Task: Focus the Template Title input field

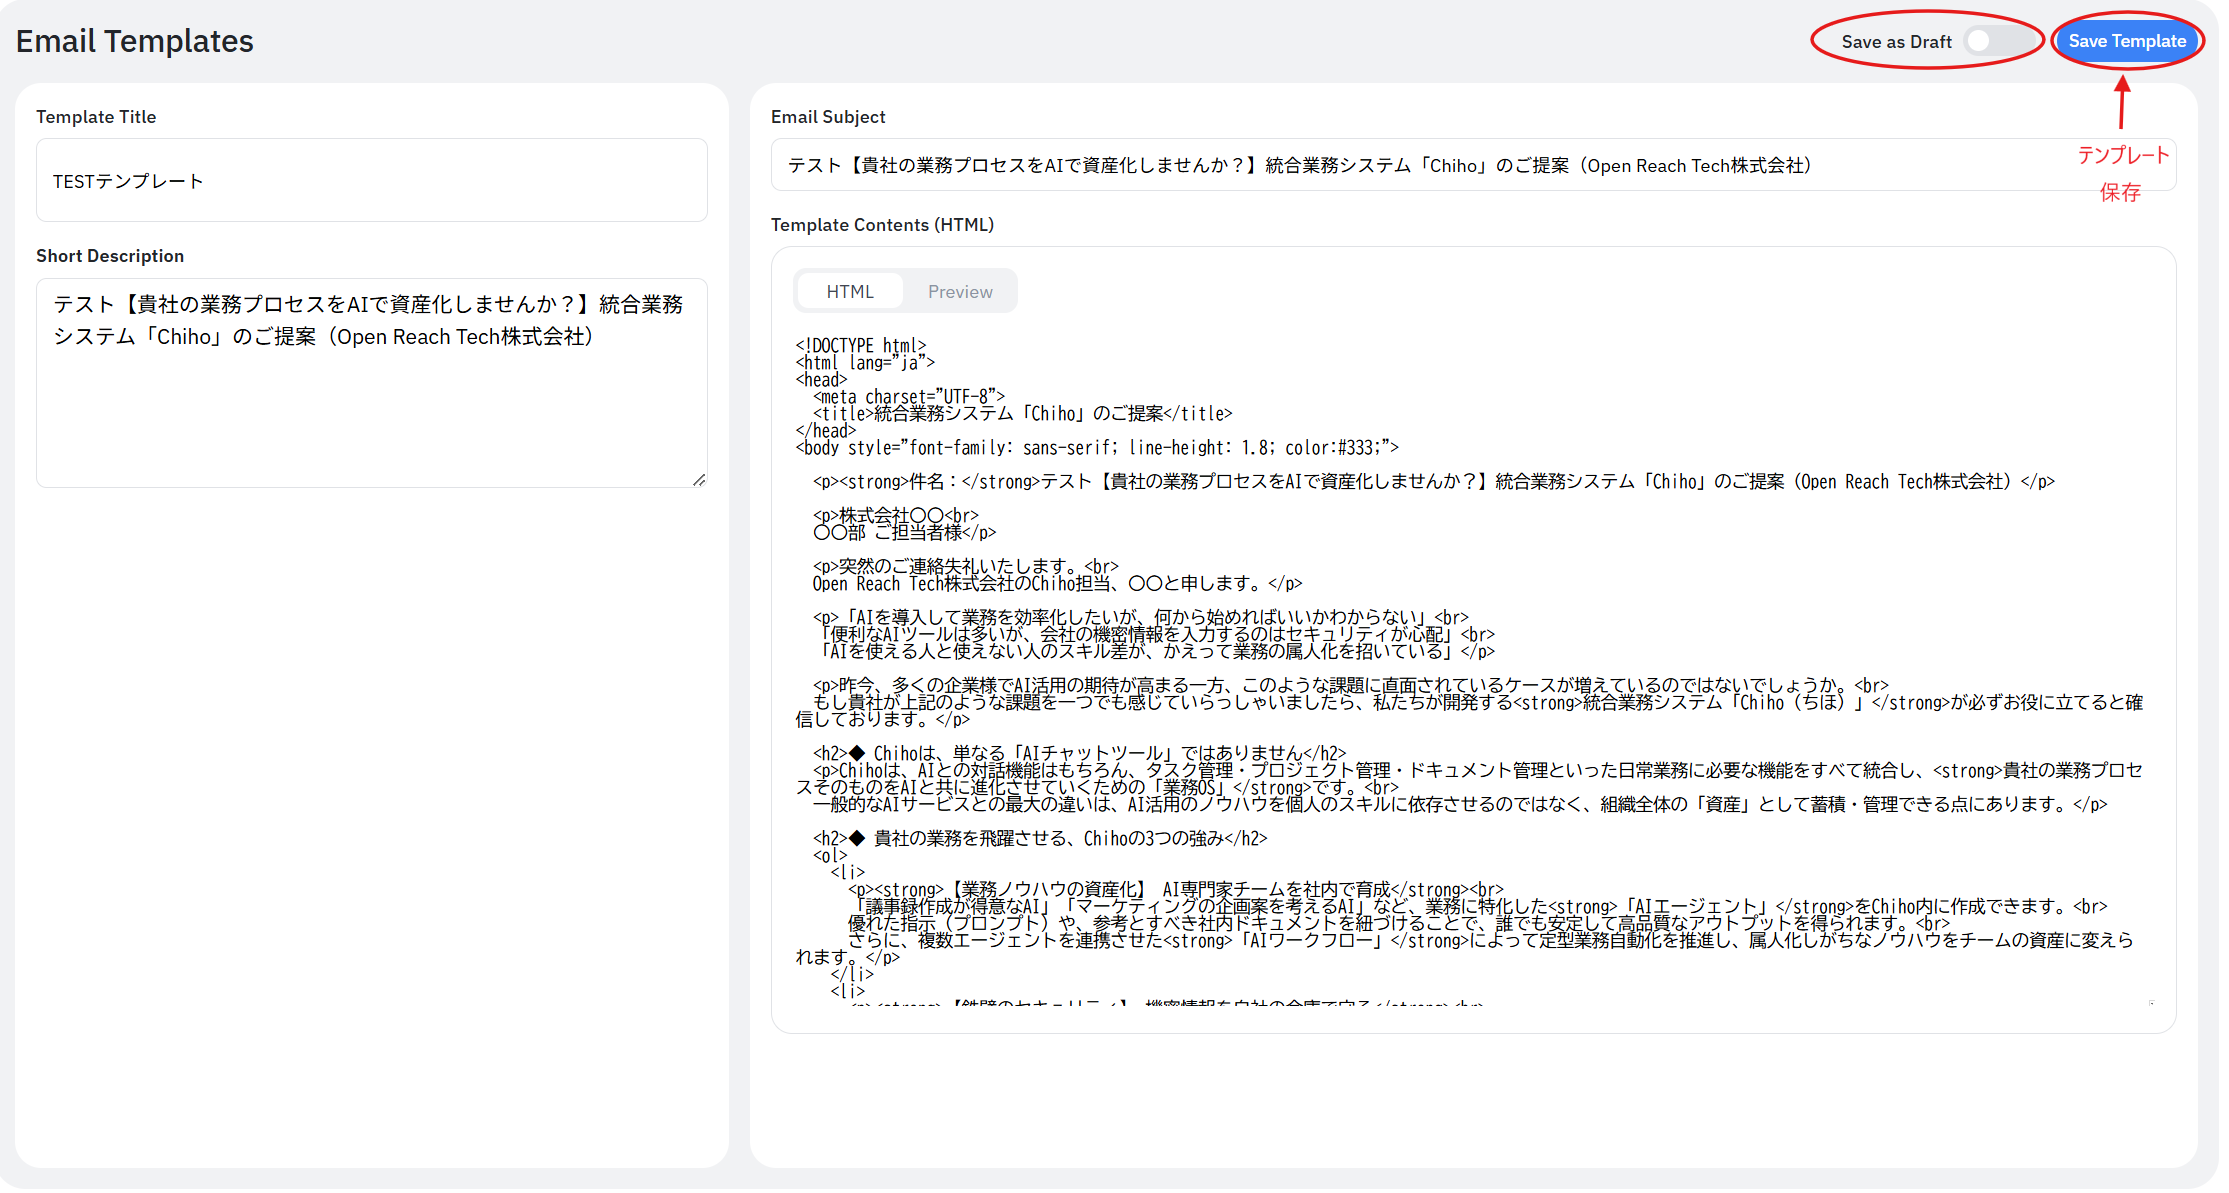Action: [371, 181]
